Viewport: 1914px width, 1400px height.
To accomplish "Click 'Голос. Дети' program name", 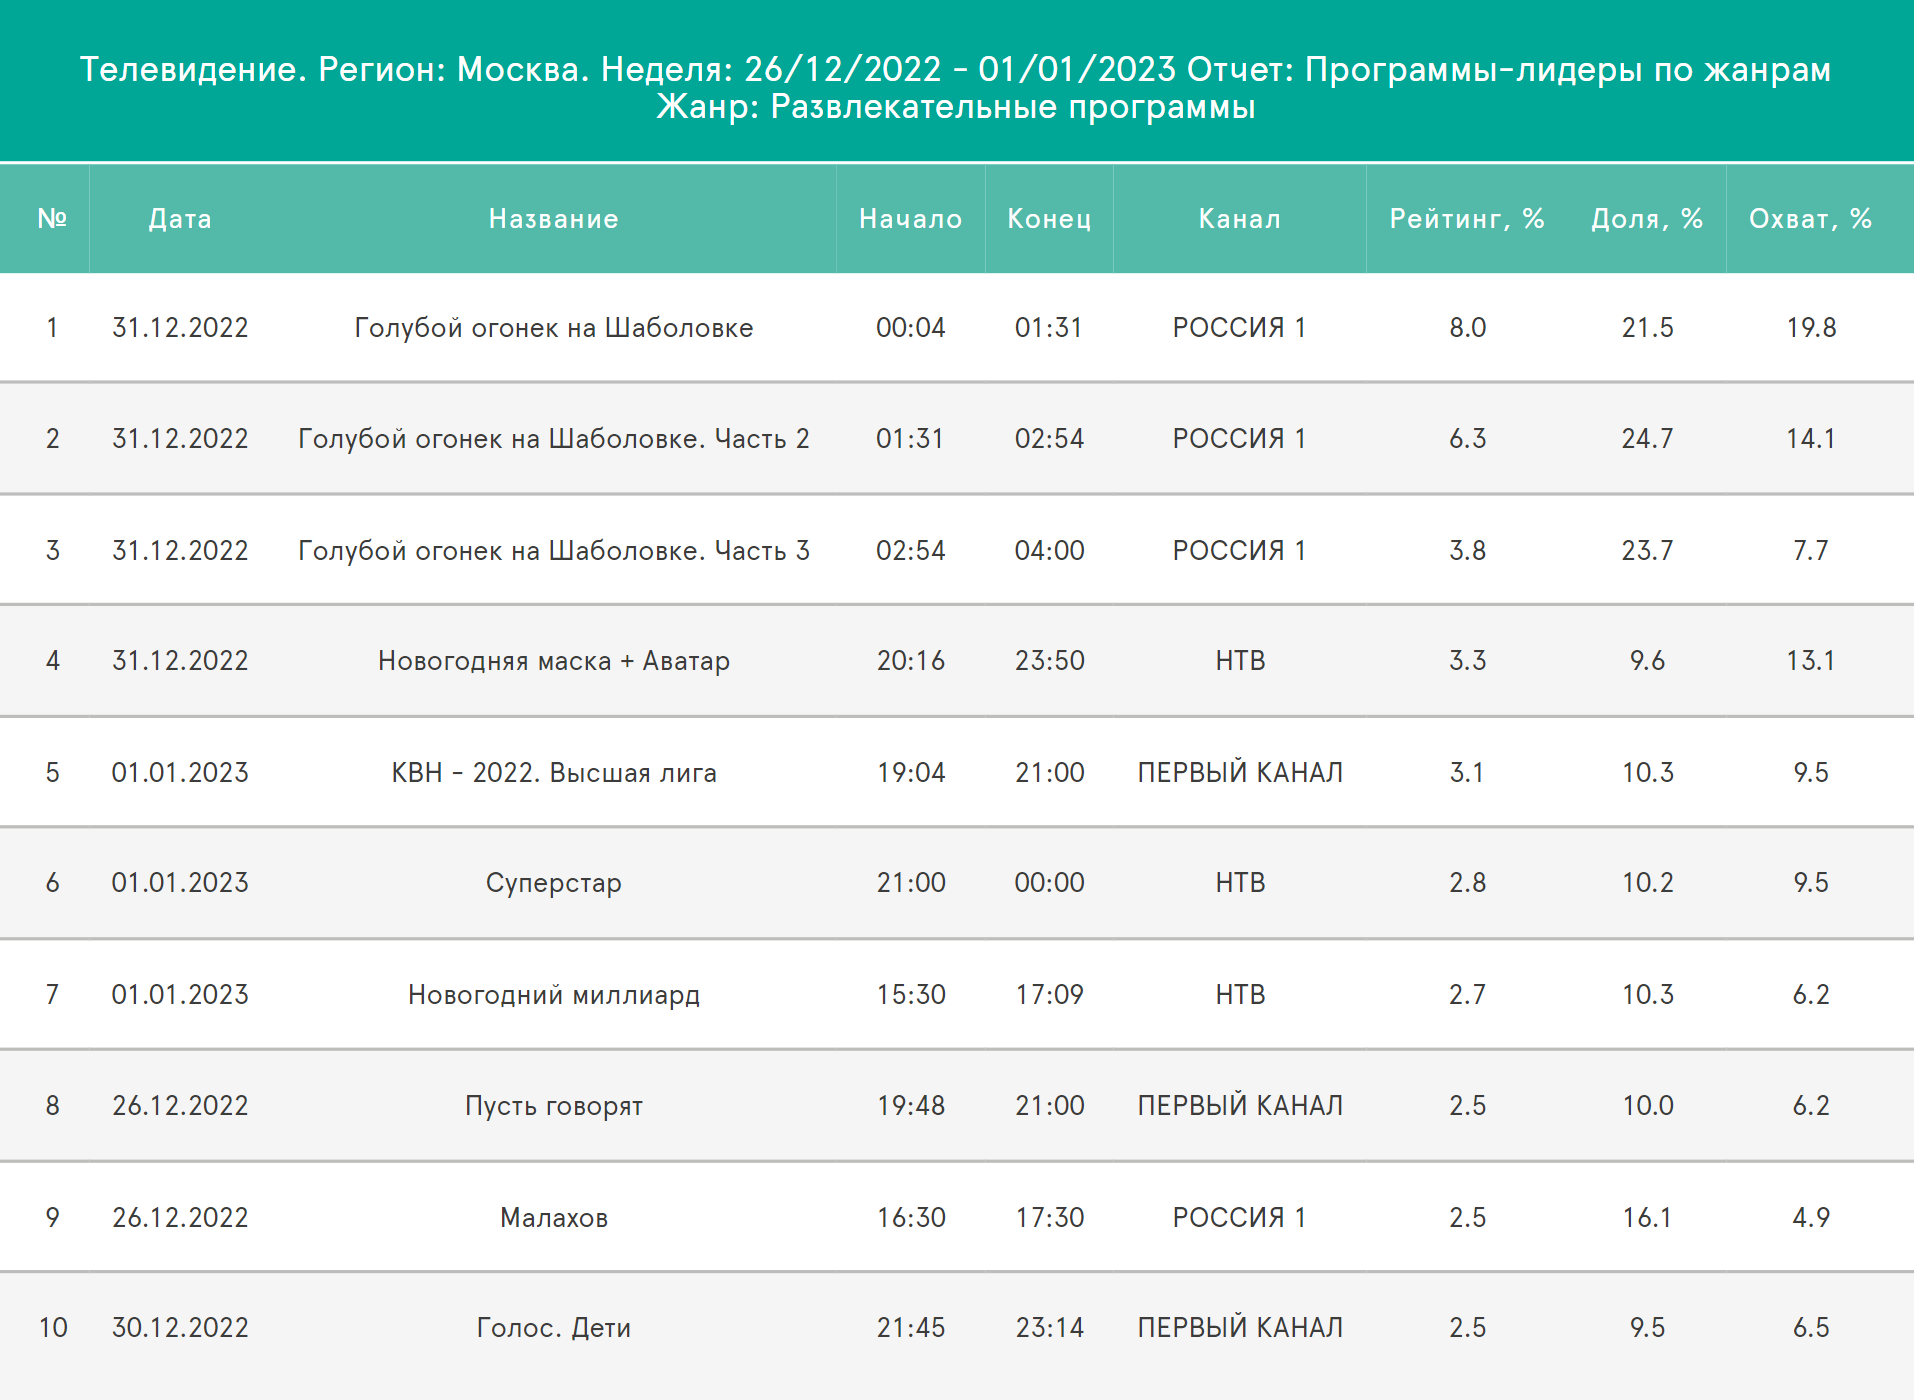I will pyautogui.click(x=554, y=1328).
